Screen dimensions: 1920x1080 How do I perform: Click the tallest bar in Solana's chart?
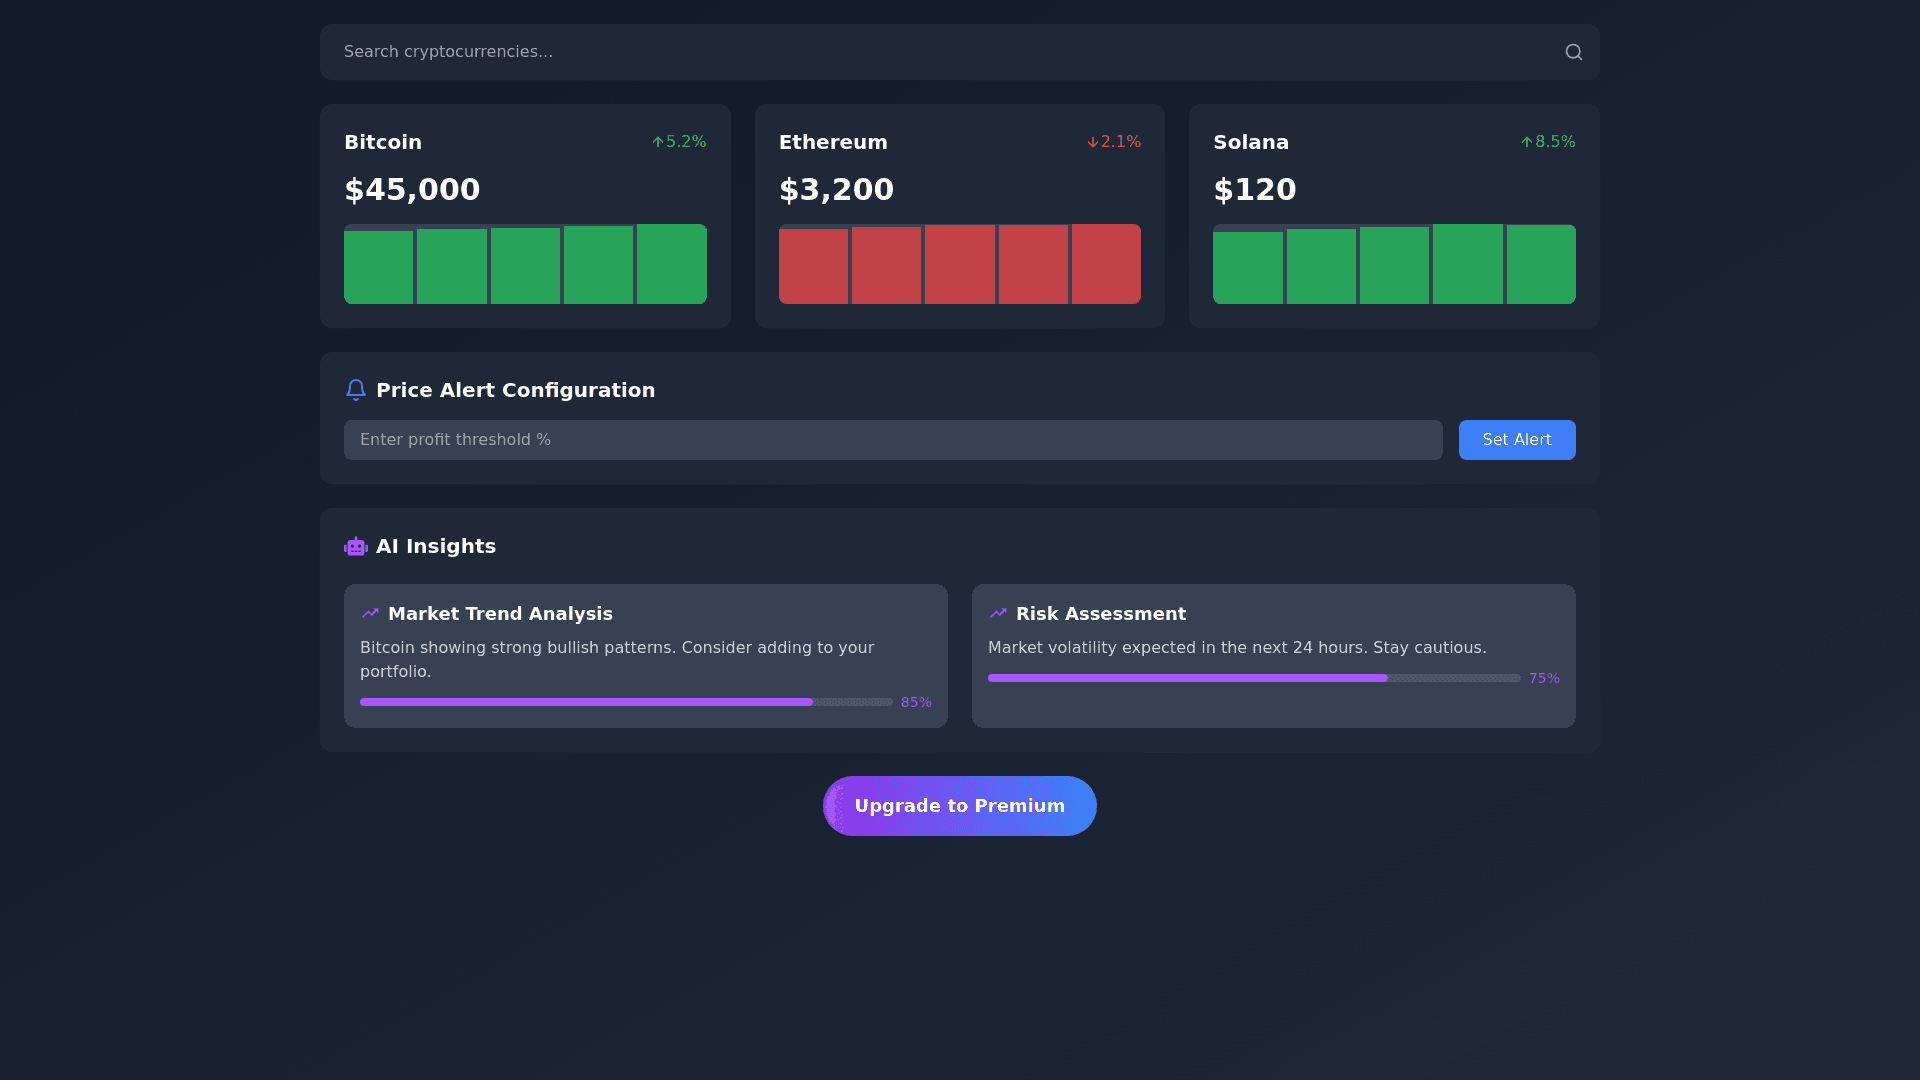[1467, 264]
